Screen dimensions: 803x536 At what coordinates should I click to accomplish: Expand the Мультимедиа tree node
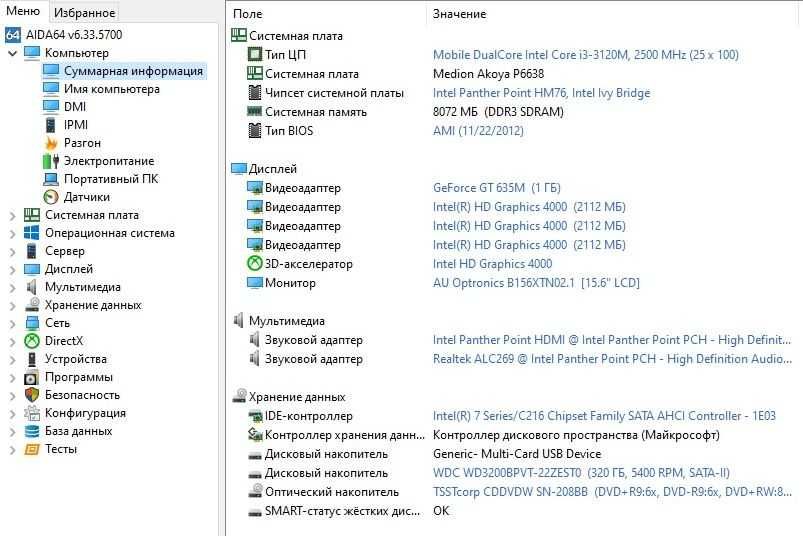coord(13,287)
